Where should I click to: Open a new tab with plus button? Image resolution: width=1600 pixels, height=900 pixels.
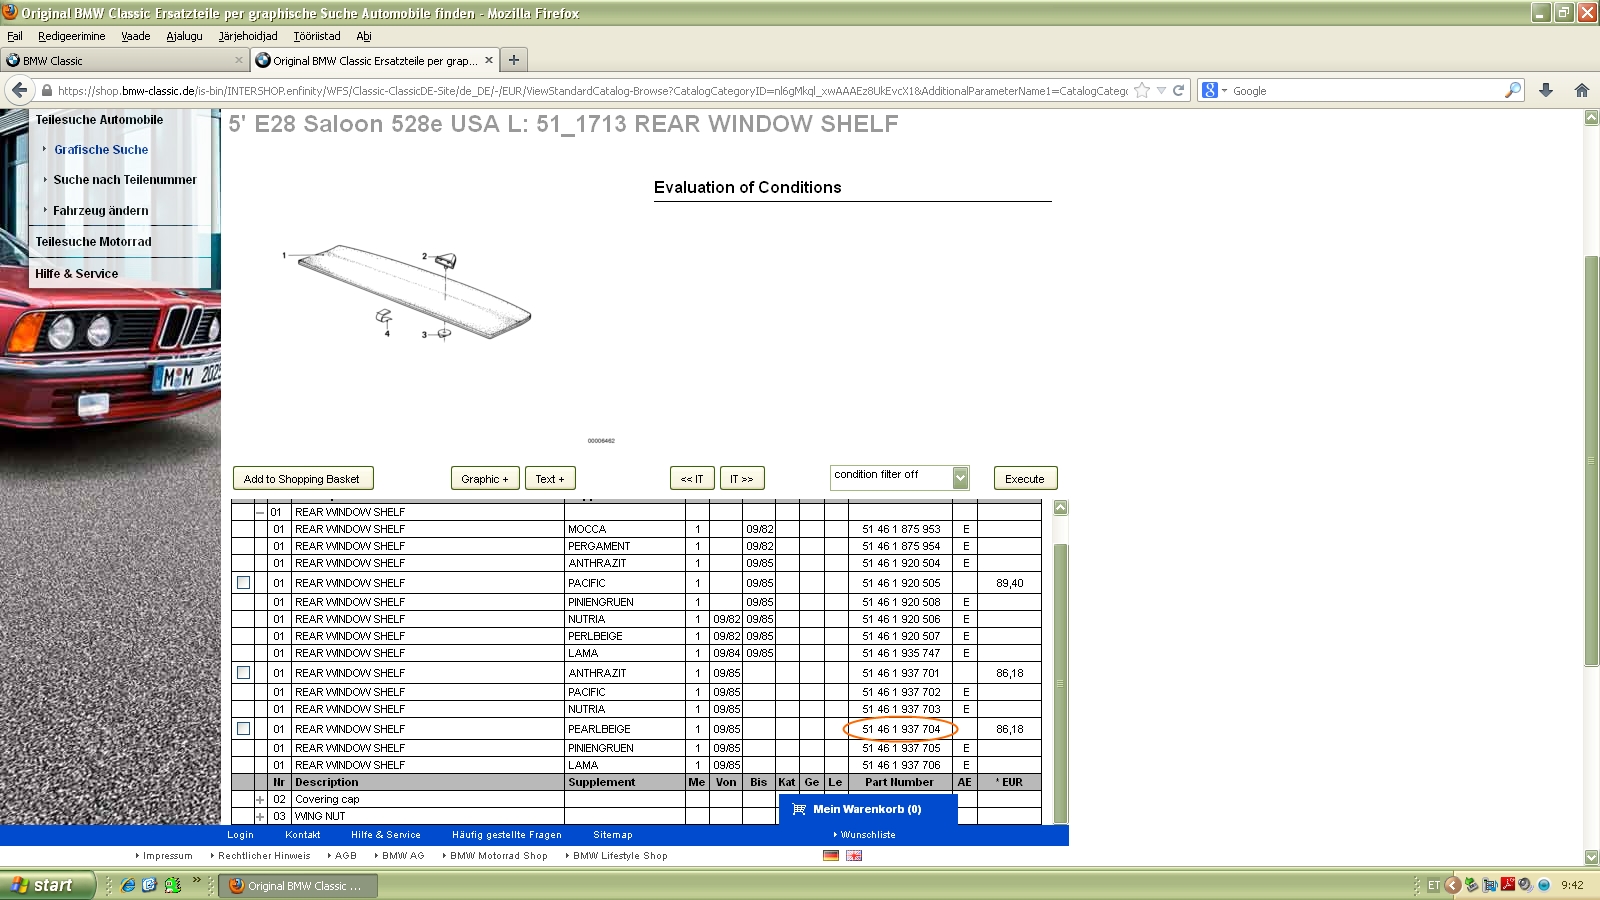click(514, 60)
